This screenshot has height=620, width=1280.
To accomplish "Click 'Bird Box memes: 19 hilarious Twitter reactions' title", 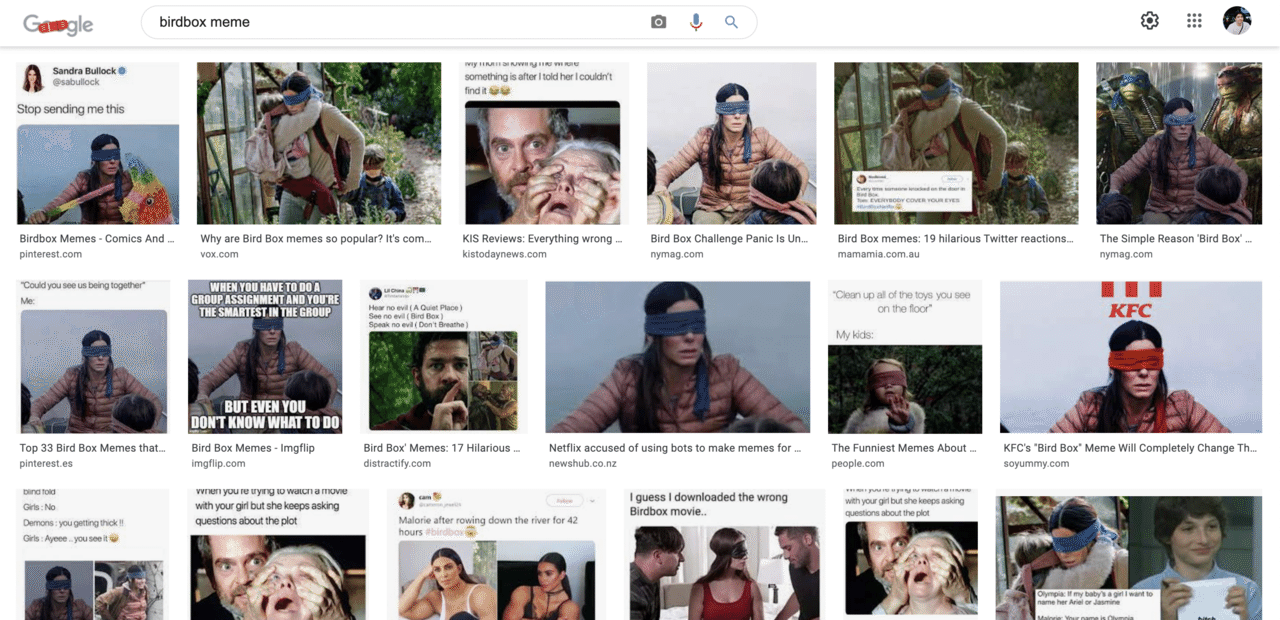I will click(x=956, y=239).
